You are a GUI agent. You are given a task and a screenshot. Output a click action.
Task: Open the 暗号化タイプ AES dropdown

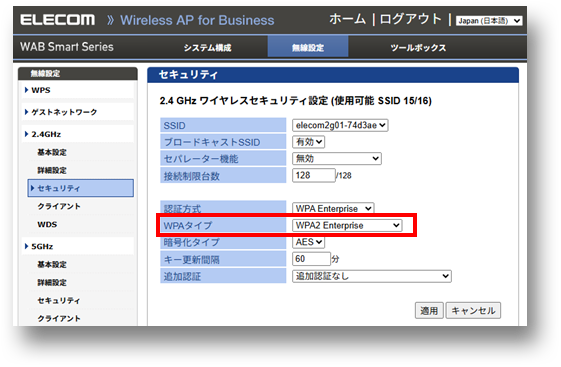(308, 242)
